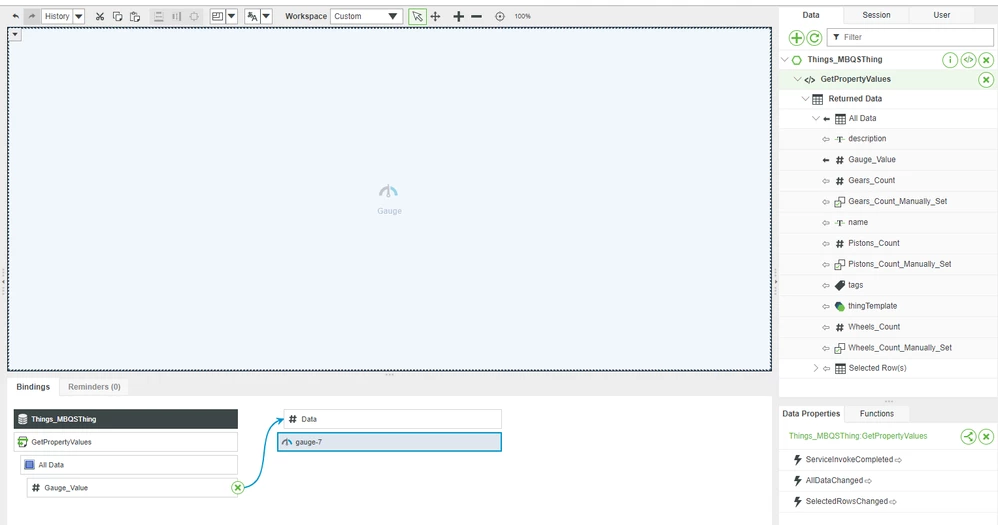Image resolution: width=998 pixels, height=525 pixels.
Task: Click the Things_MBQSThing info icon
Action: click(950, 60)
